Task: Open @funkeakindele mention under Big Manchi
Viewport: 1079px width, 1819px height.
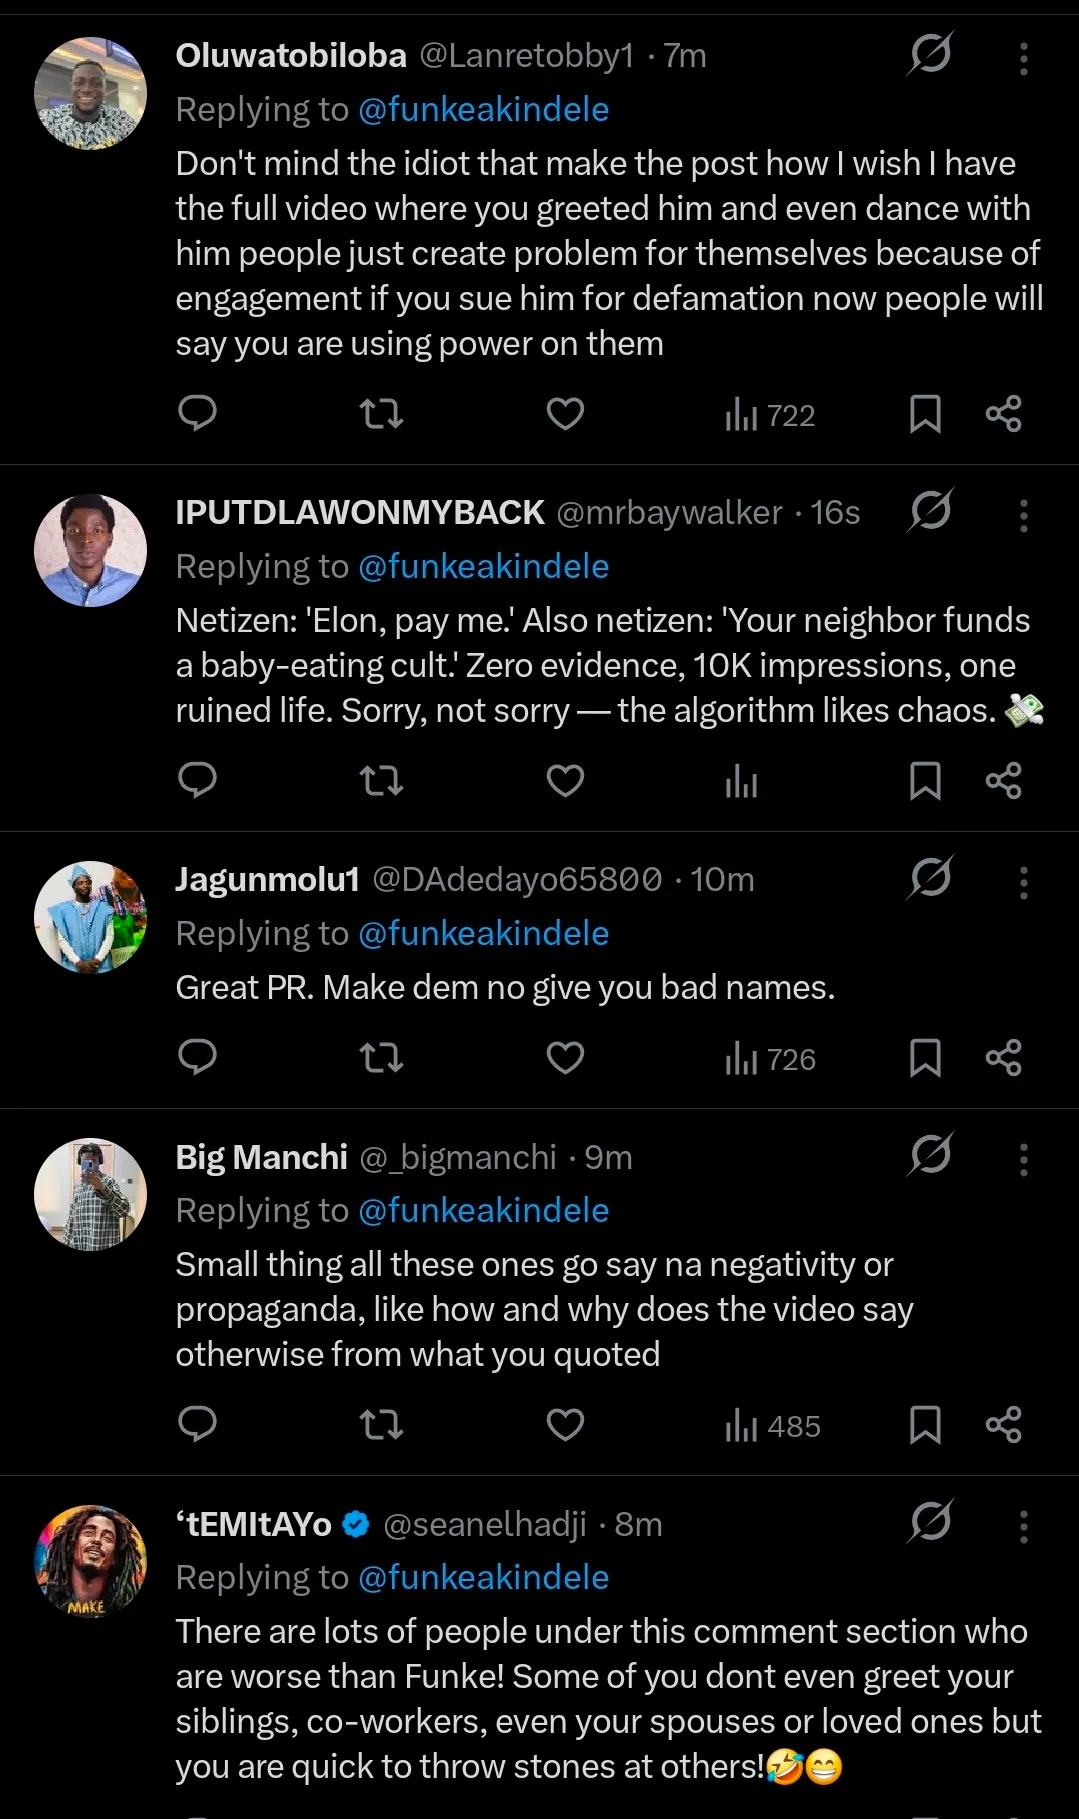Action: coord(483,1210)
